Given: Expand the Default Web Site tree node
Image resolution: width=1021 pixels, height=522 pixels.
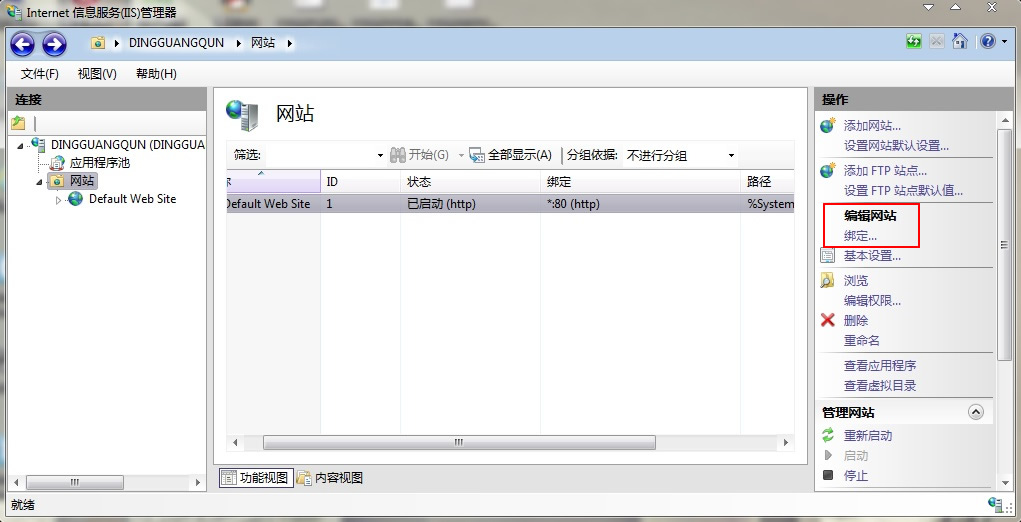Looking at the screenshot, I should pyautogui.click(x=58, y=200).
